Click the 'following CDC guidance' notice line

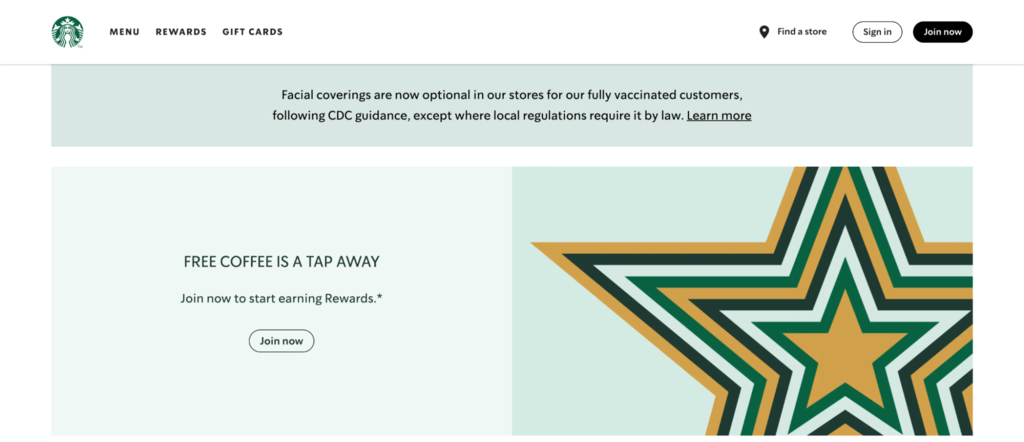pyautogui.click(x=478, y=116)
